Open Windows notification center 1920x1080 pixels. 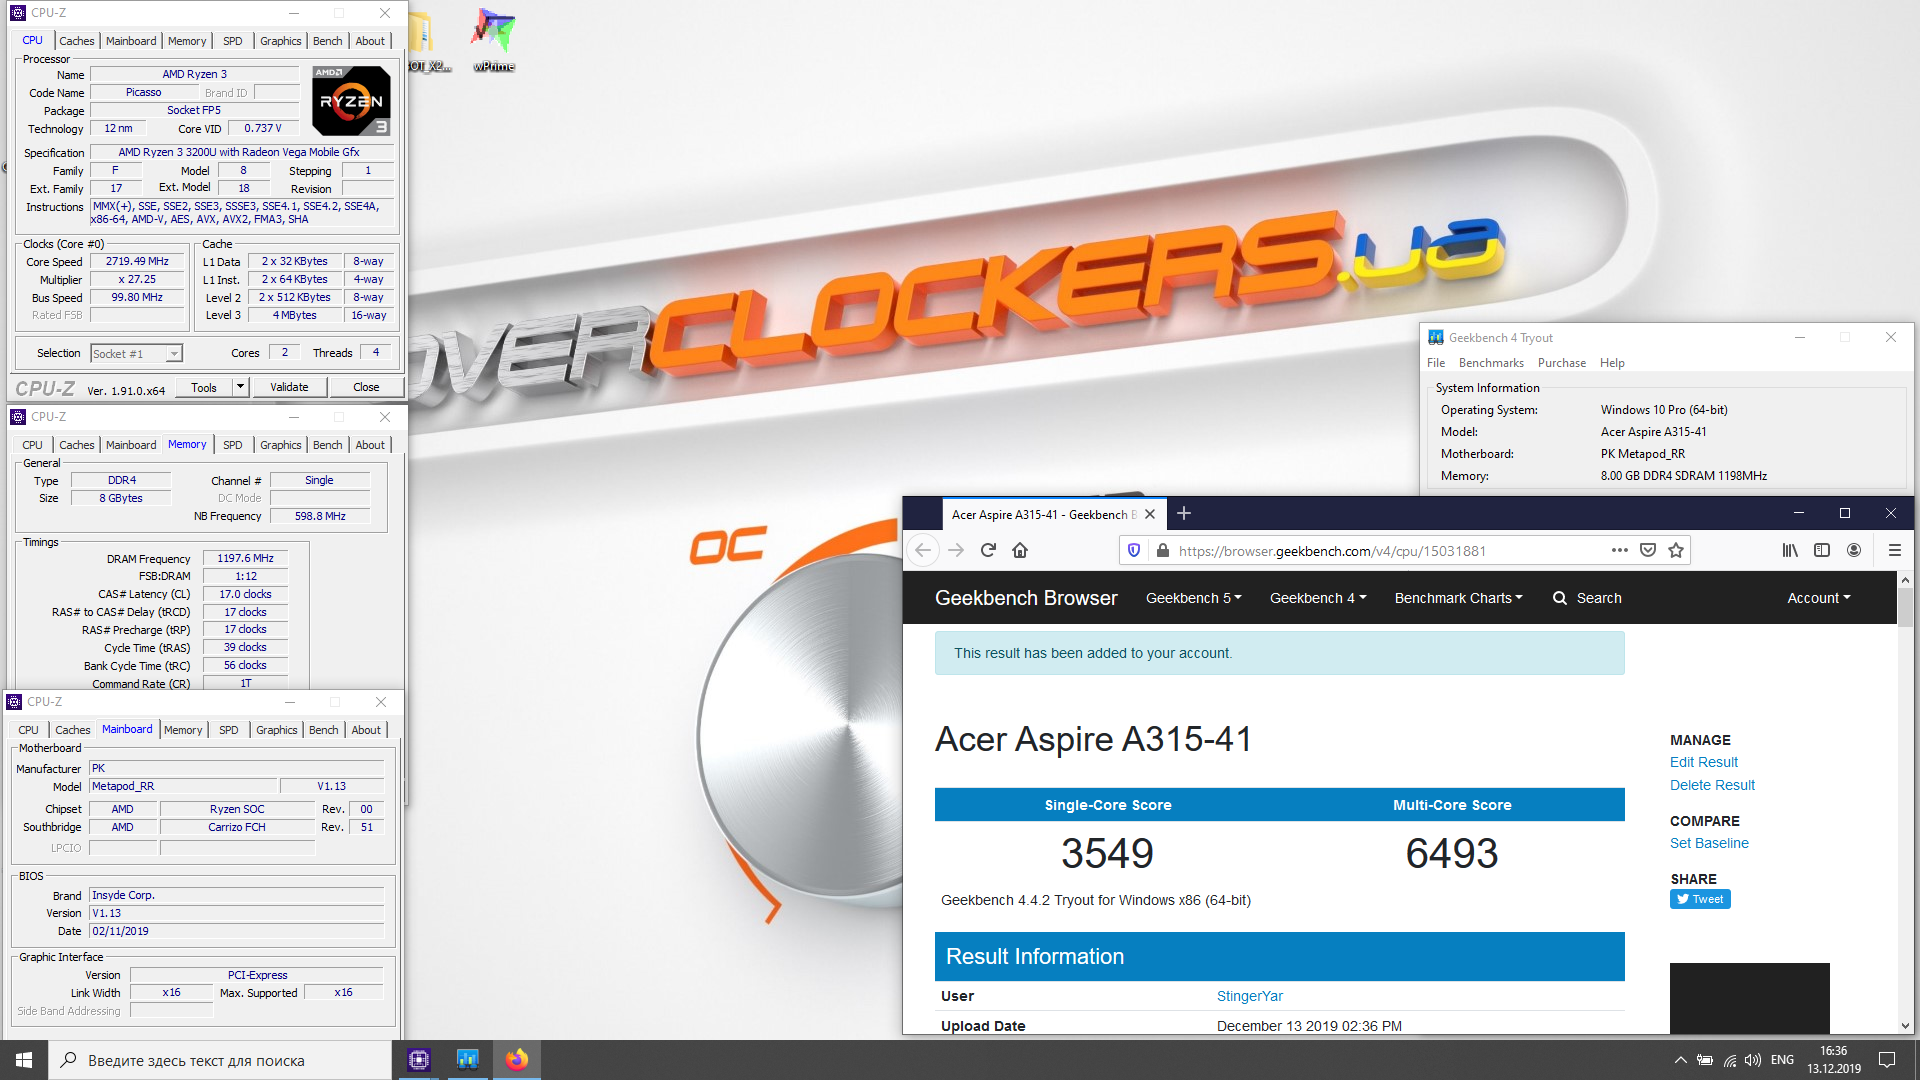click(x=1887, y=1060)
